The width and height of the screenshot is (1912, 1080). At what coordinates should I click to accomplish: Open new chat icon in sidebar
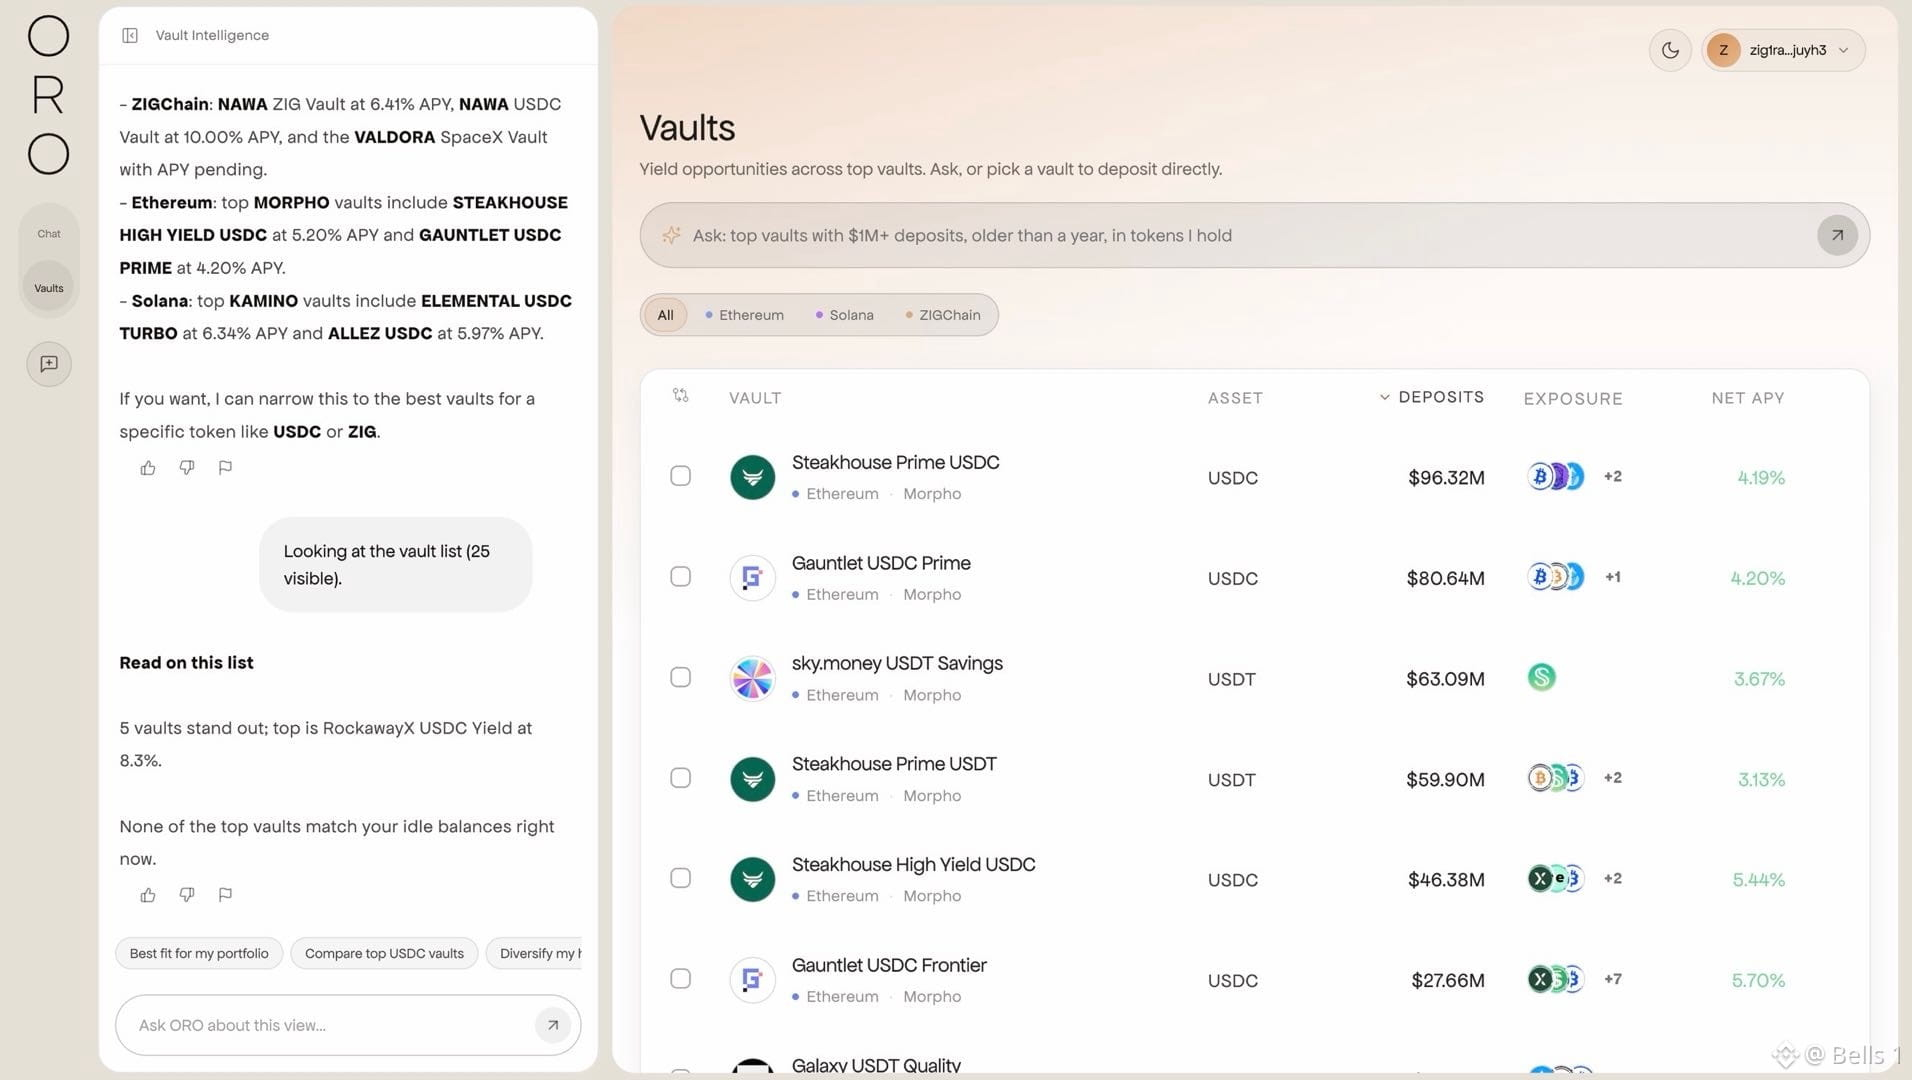(49, 364)
